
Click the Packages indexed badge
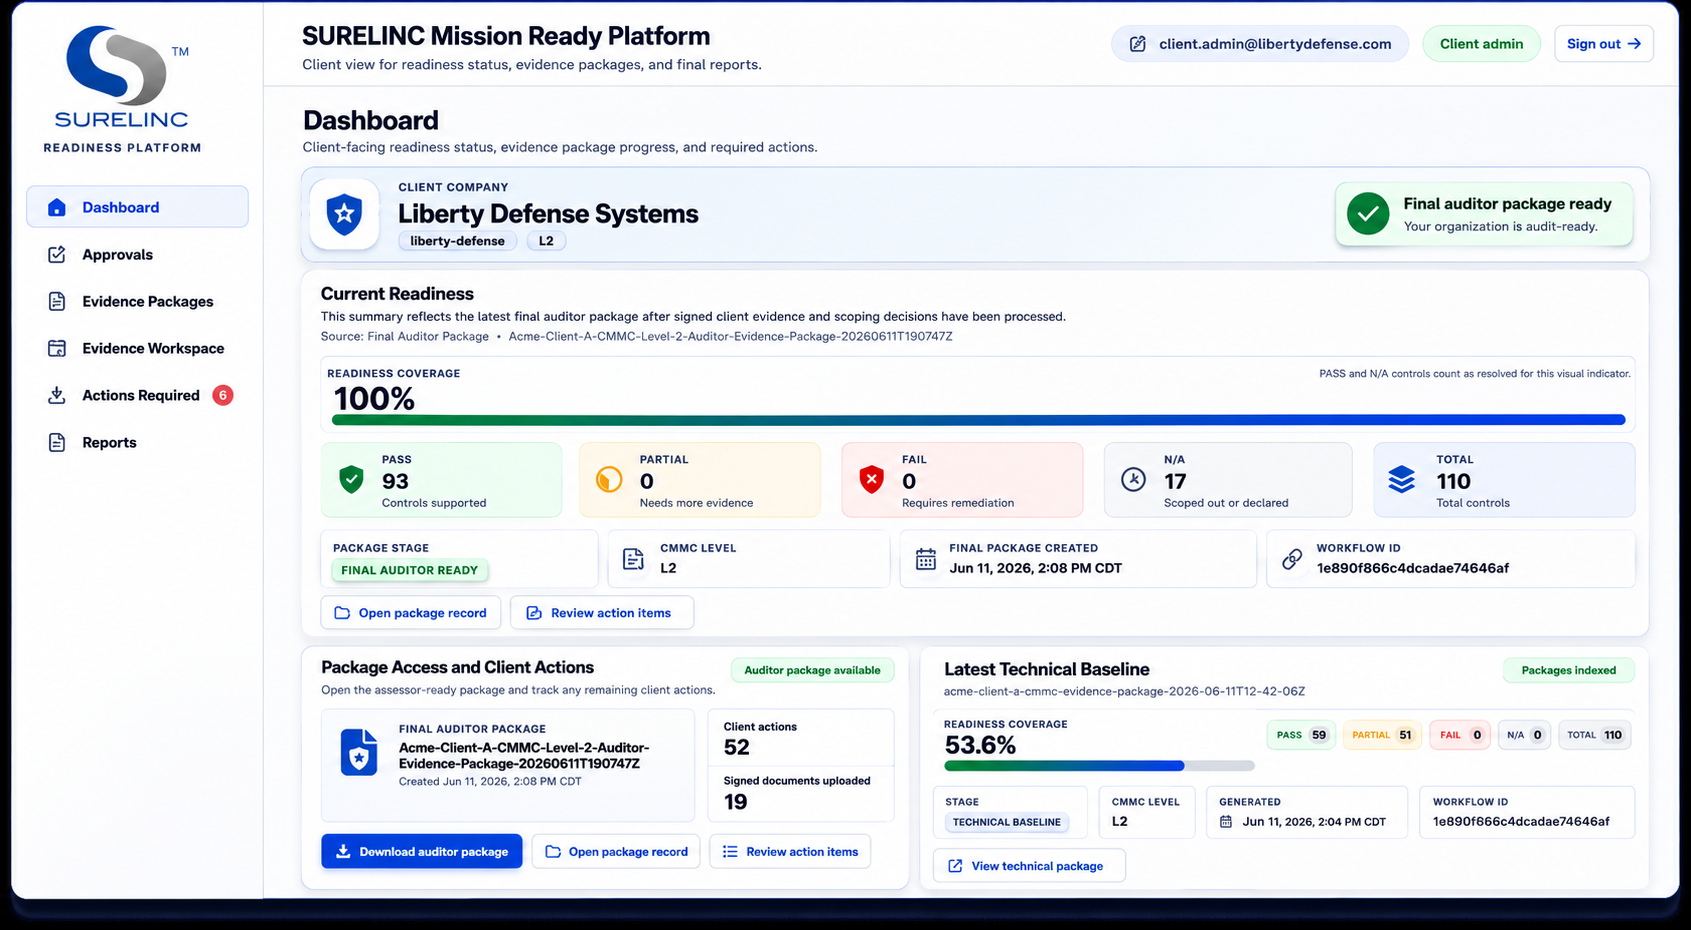tap(1568, 670)
